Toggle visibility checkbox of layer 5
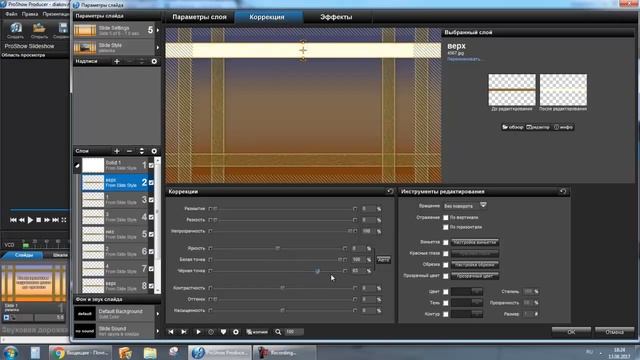The height and width of the screenshot is (360, 640). pos(151,234)
